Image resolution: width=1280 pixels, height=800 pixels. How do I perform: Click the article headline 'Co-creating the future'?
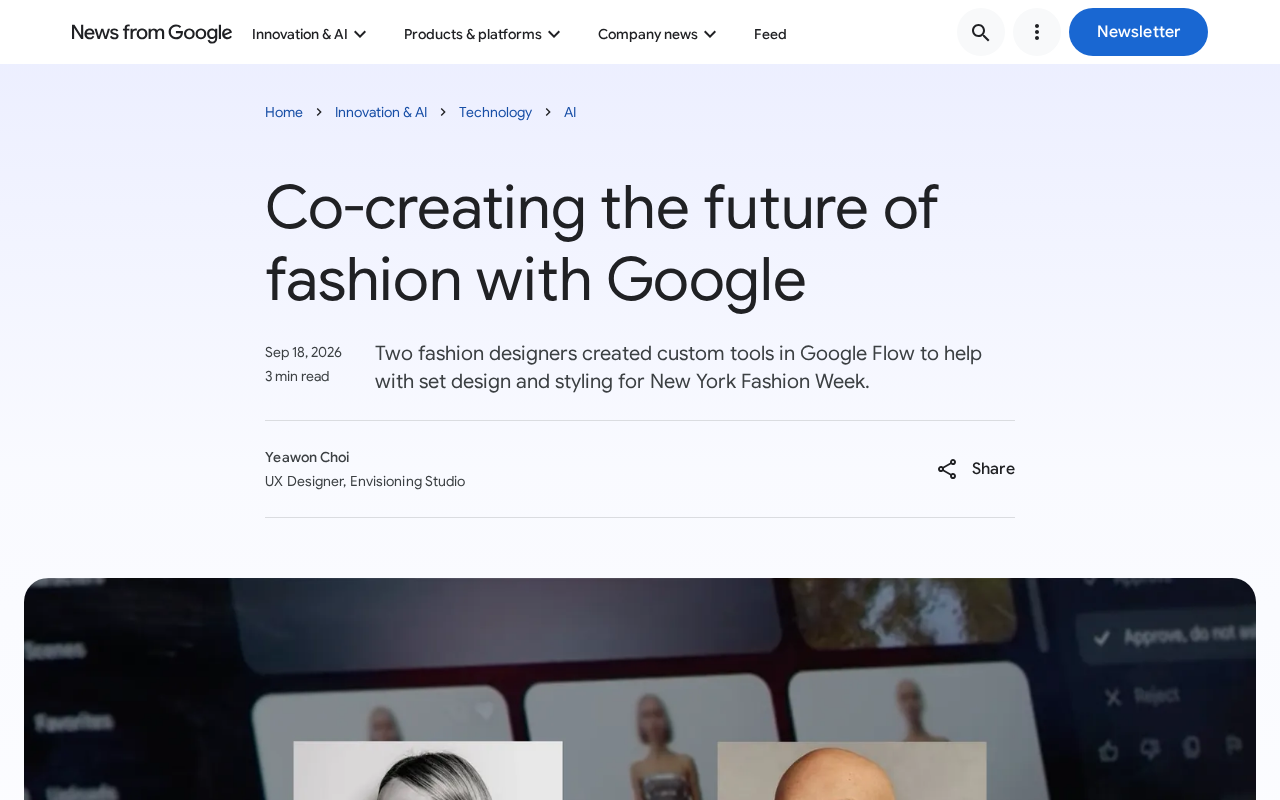(601, 243)
